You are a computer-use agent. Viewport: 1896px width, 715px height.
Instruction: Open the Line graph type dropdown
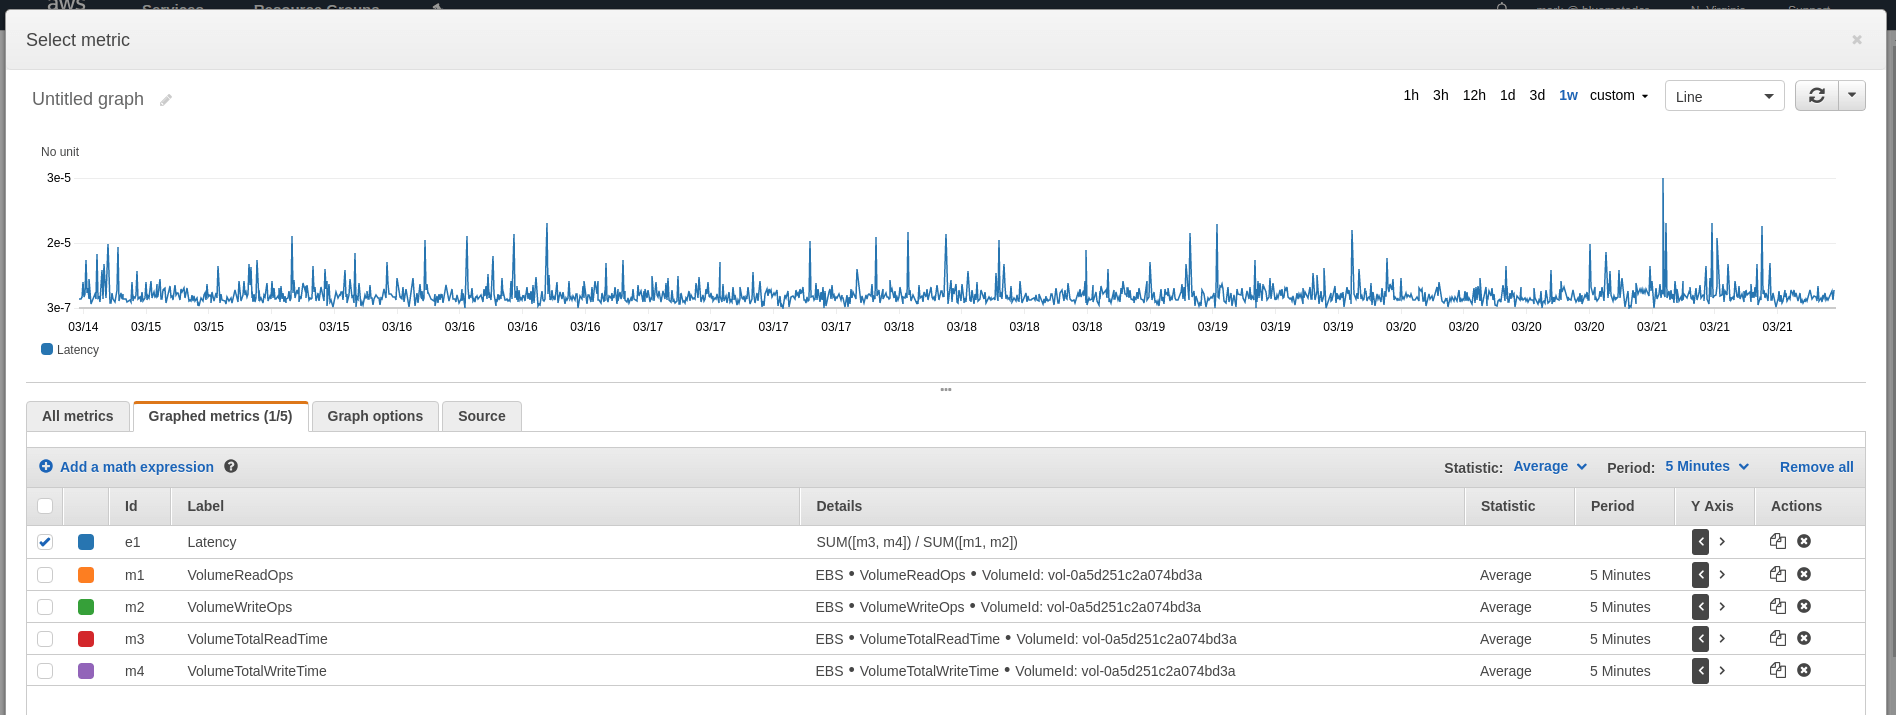(x=1724, y=97)
